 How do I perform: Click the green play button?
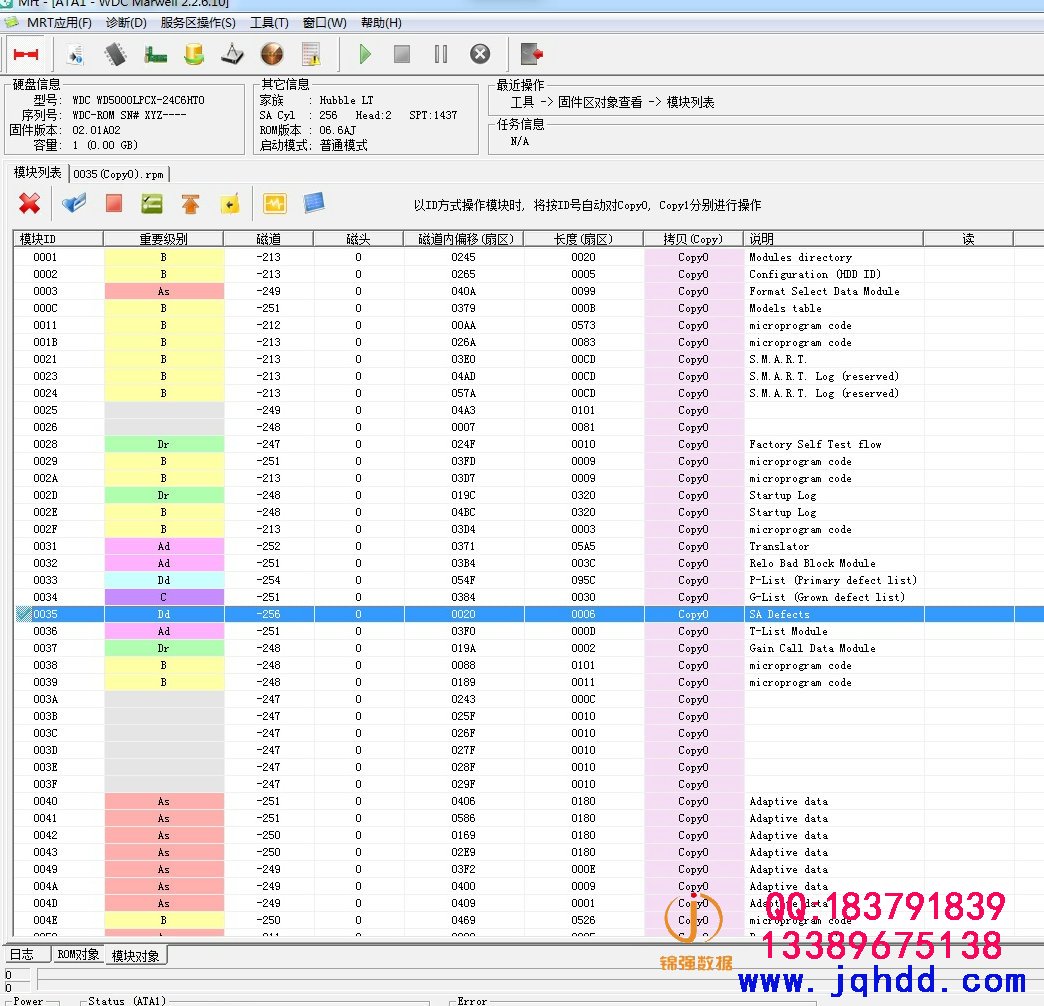coord(364,54)
